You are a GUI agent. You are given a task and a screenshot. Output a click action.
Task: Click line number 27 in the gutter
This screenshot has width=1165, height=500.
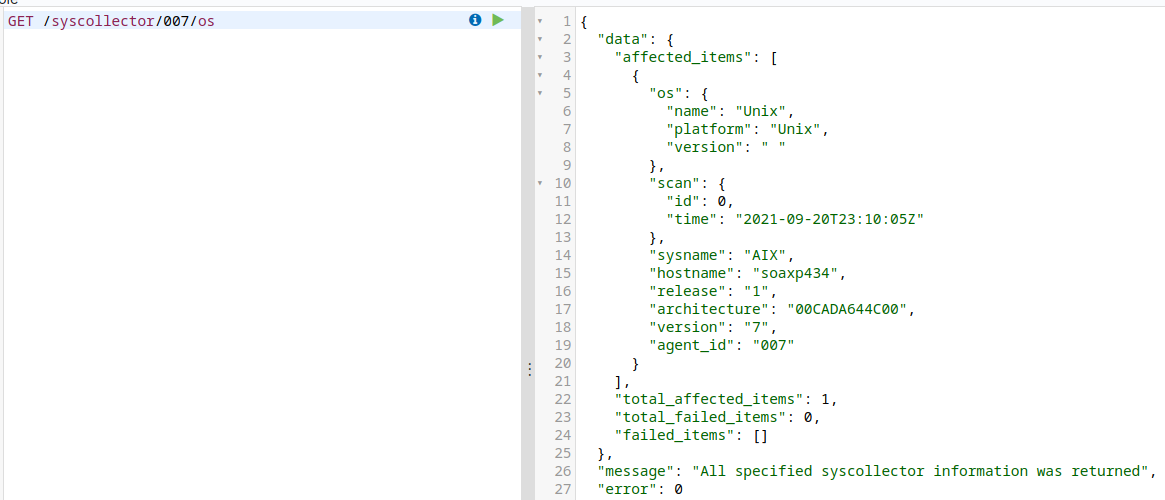coord(562,489)
